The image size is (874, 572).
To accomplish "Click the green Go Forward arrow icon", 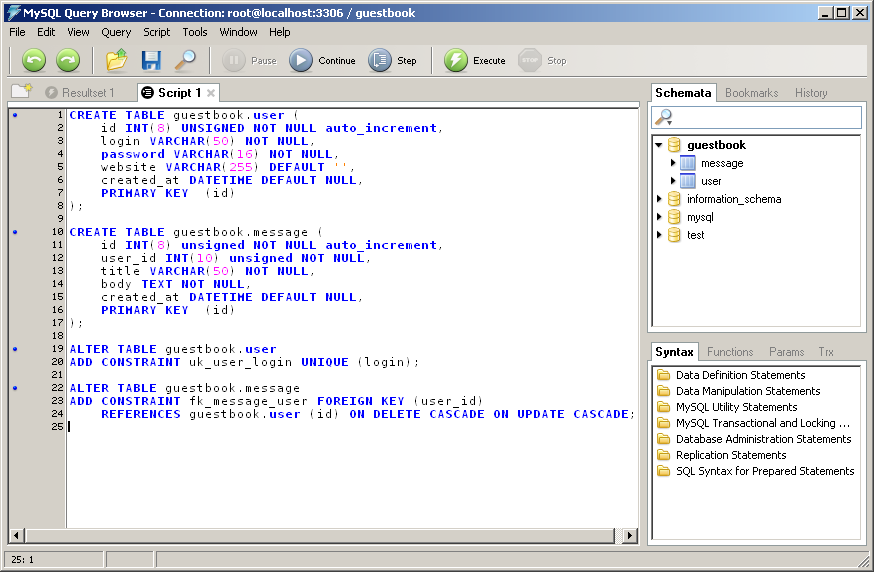I will coord(68,61).
